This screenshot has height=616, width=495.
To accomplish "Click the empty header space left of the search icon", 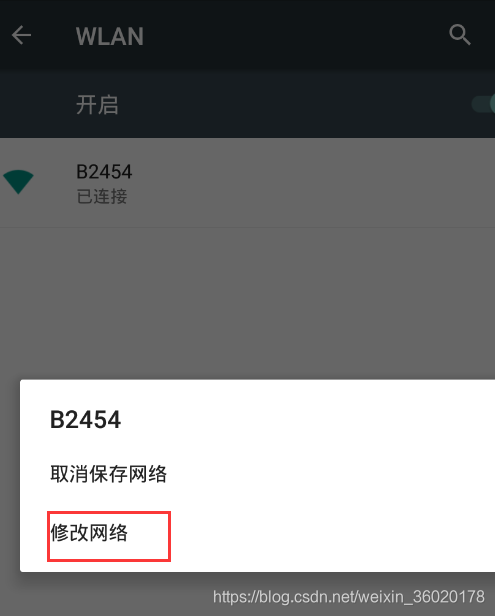I will [295, 35].
